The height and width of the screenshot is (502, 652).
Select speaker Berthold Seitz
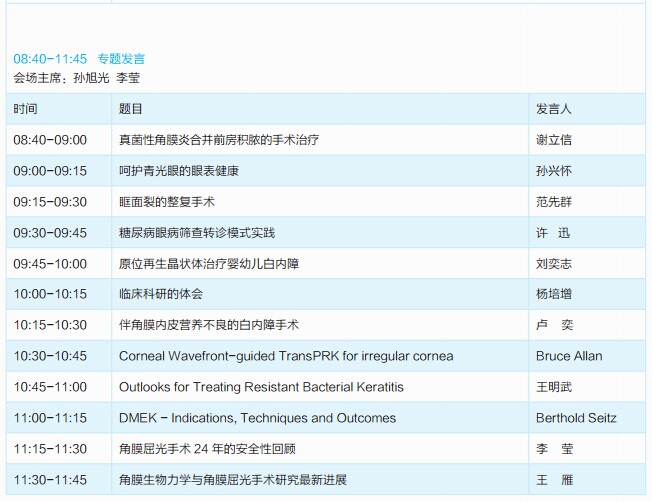tap(576, 418)
